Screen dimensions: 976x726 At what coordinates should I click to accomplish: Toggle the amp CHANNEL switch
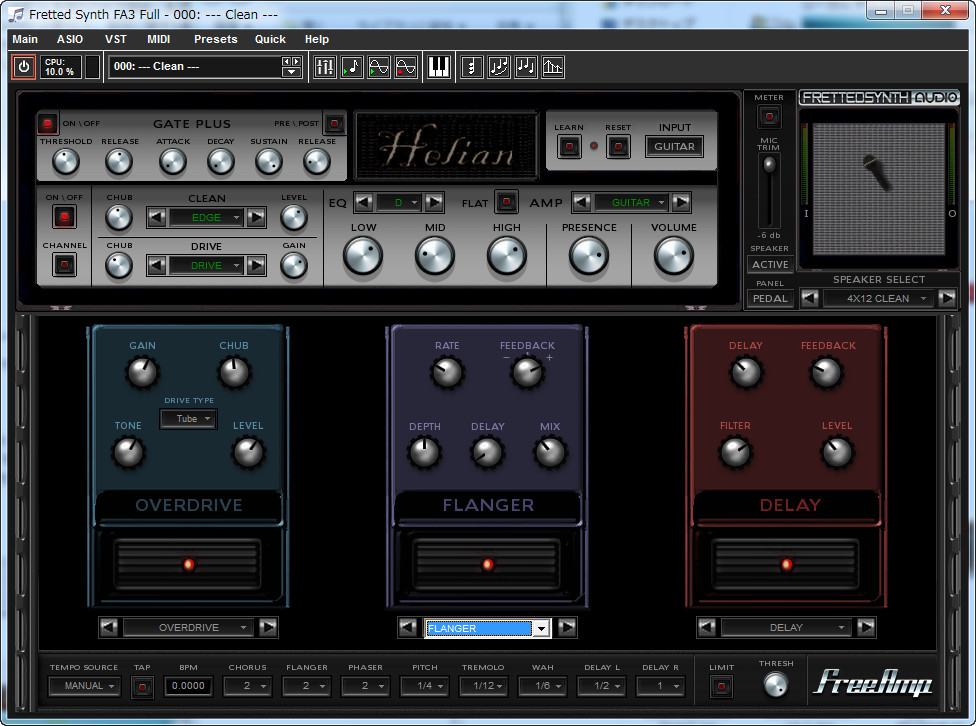(x=64, y=265)
